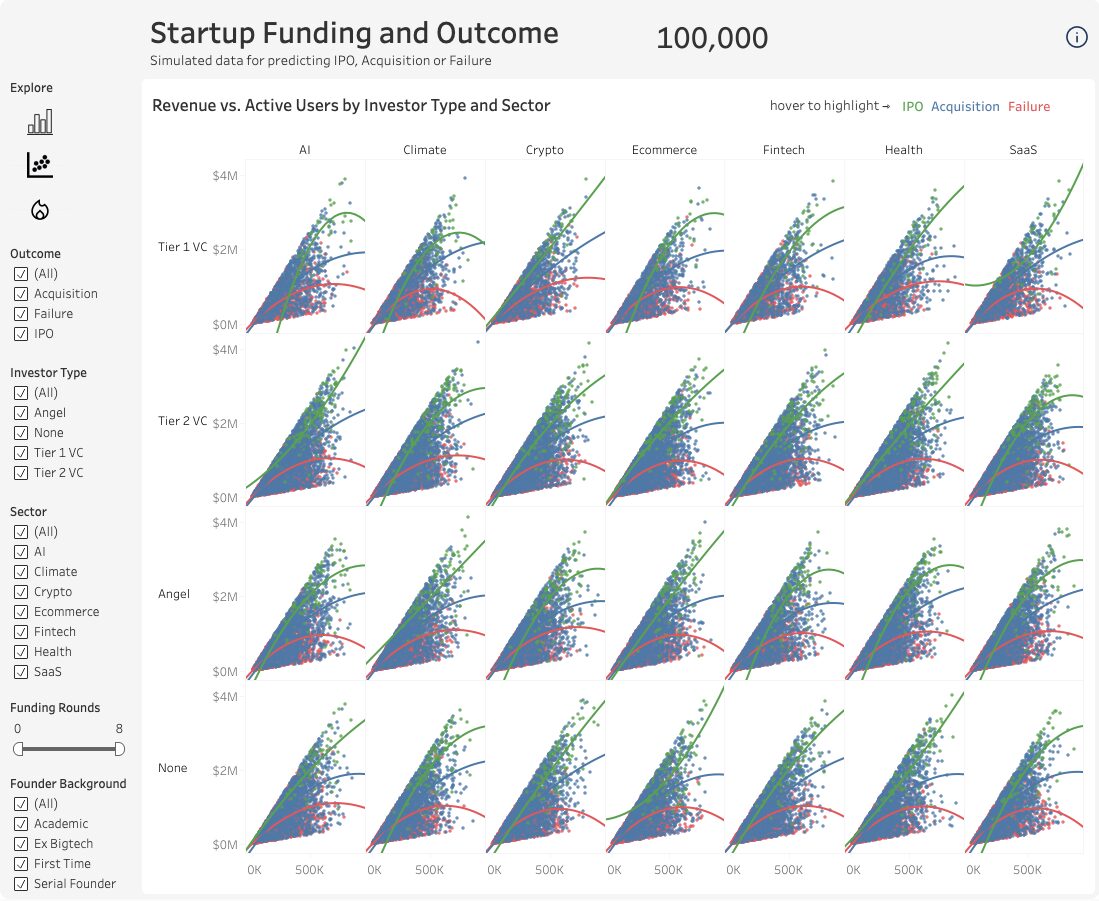Click the Funding Rounds slider right handle

point(120,749)
